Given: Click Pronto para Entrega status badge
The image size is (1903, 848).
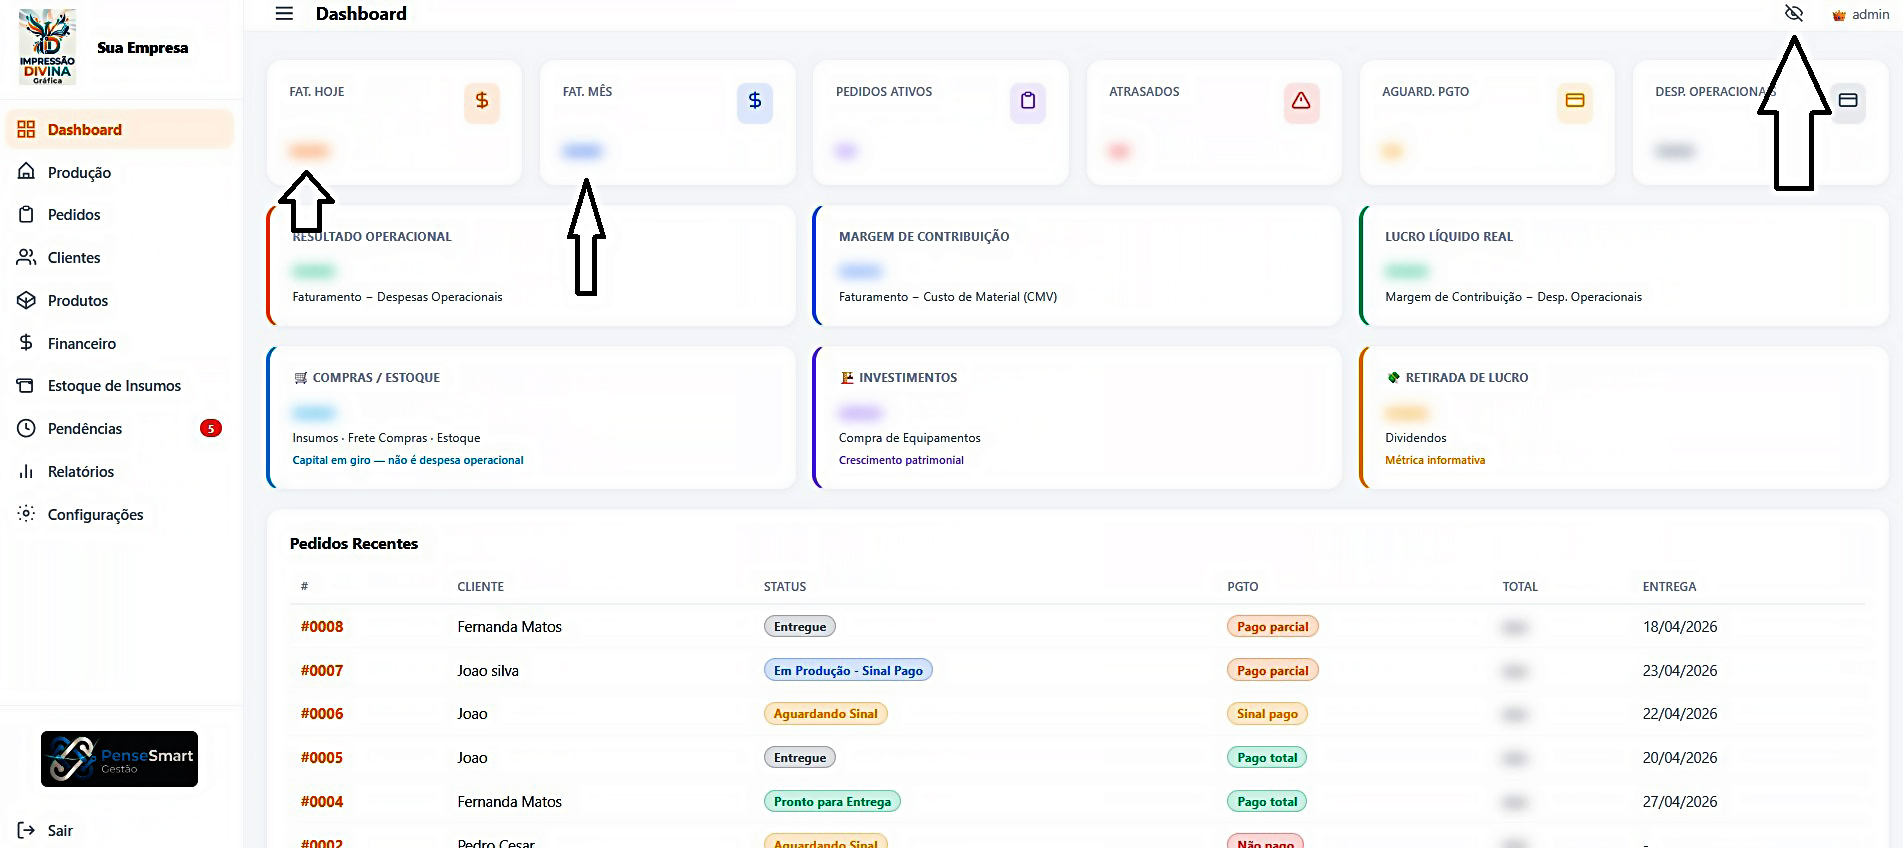Looking at the screenshot, I should [832, 801].
